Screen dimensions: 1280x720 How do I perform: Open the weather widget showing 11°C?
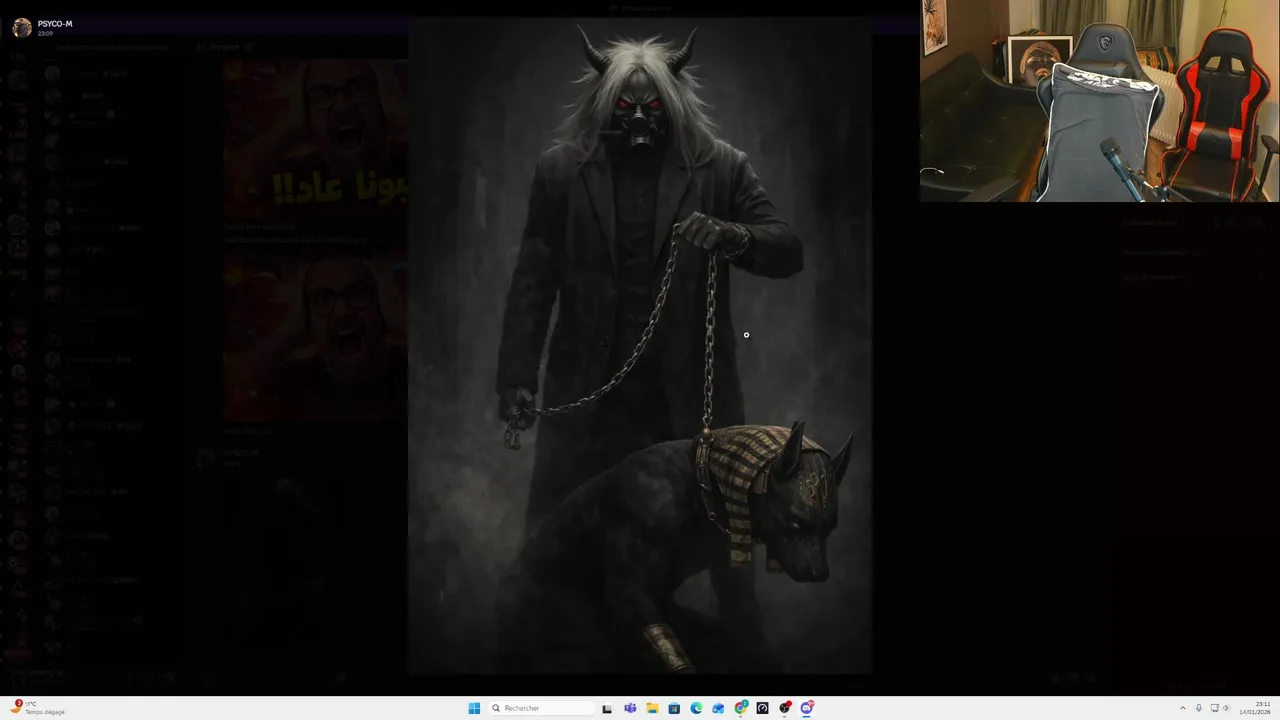point(38,707)
